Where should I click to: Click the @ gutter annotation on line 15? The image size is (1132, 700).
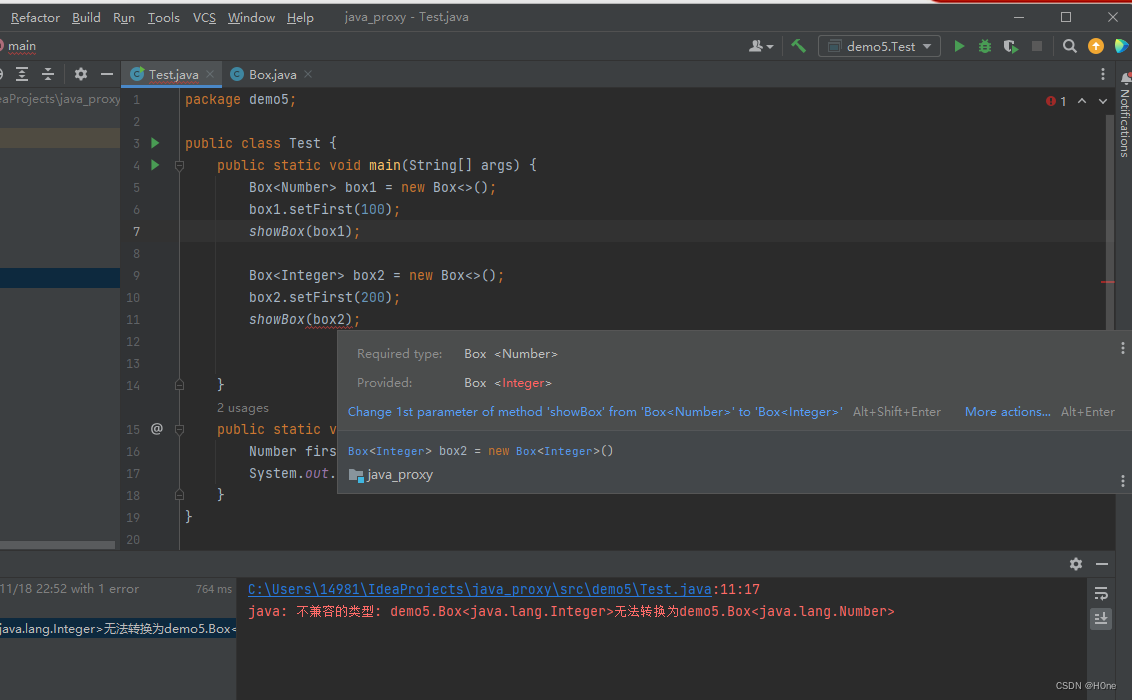point(157,429)
